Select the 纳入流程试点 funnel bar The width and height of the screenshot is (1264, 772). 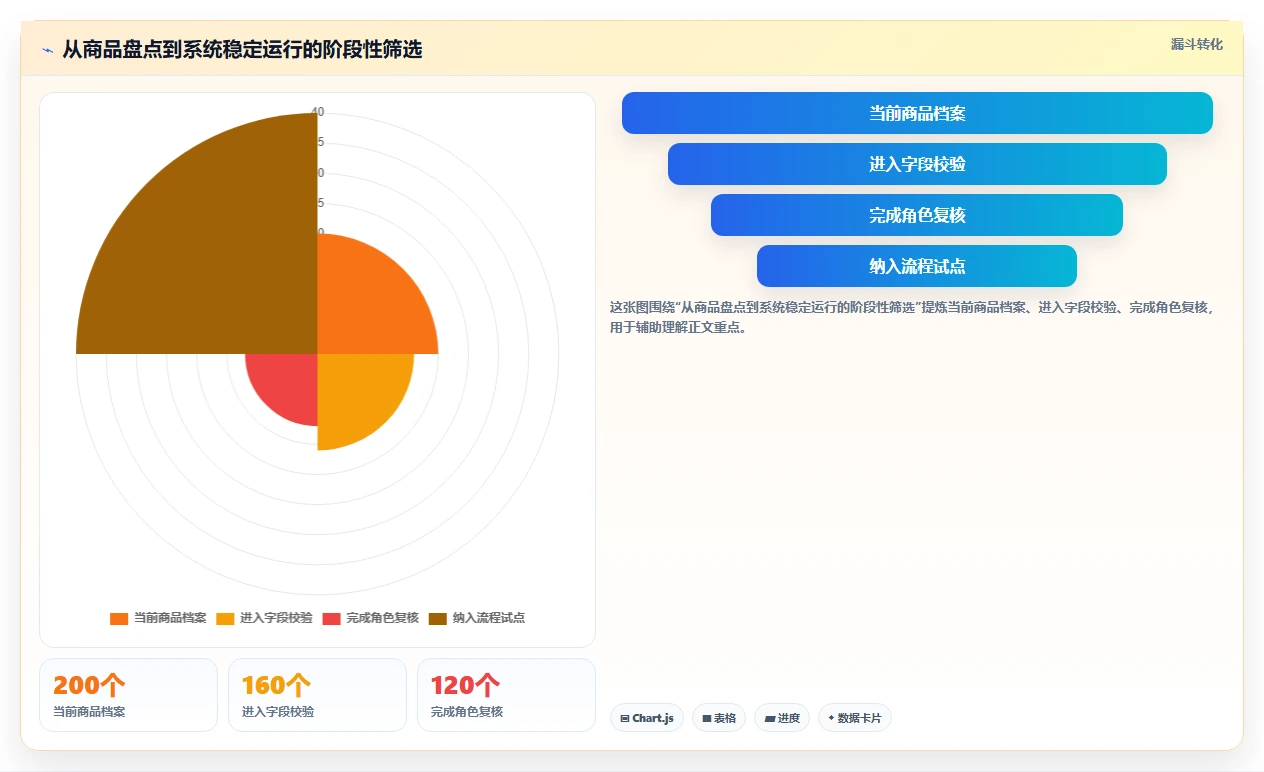[x=917, y=266]
